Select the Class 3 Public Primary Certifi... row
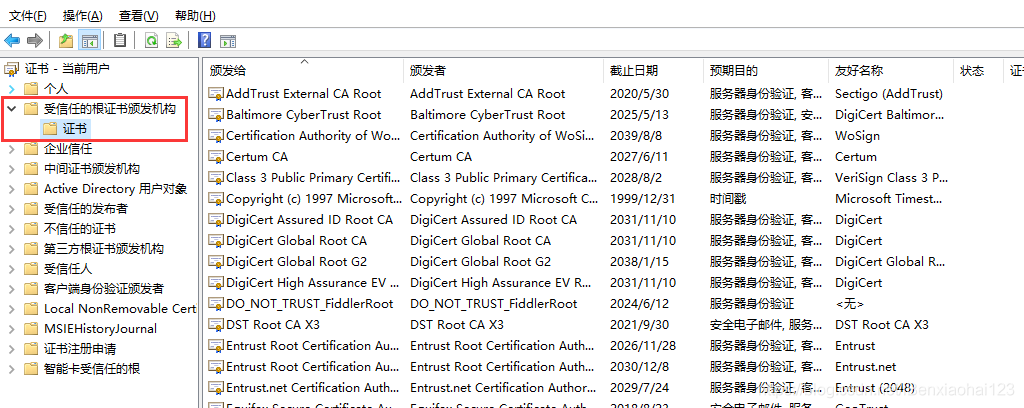The width and height of the screenshot is (1024, 408). click(x=614, y=178)
